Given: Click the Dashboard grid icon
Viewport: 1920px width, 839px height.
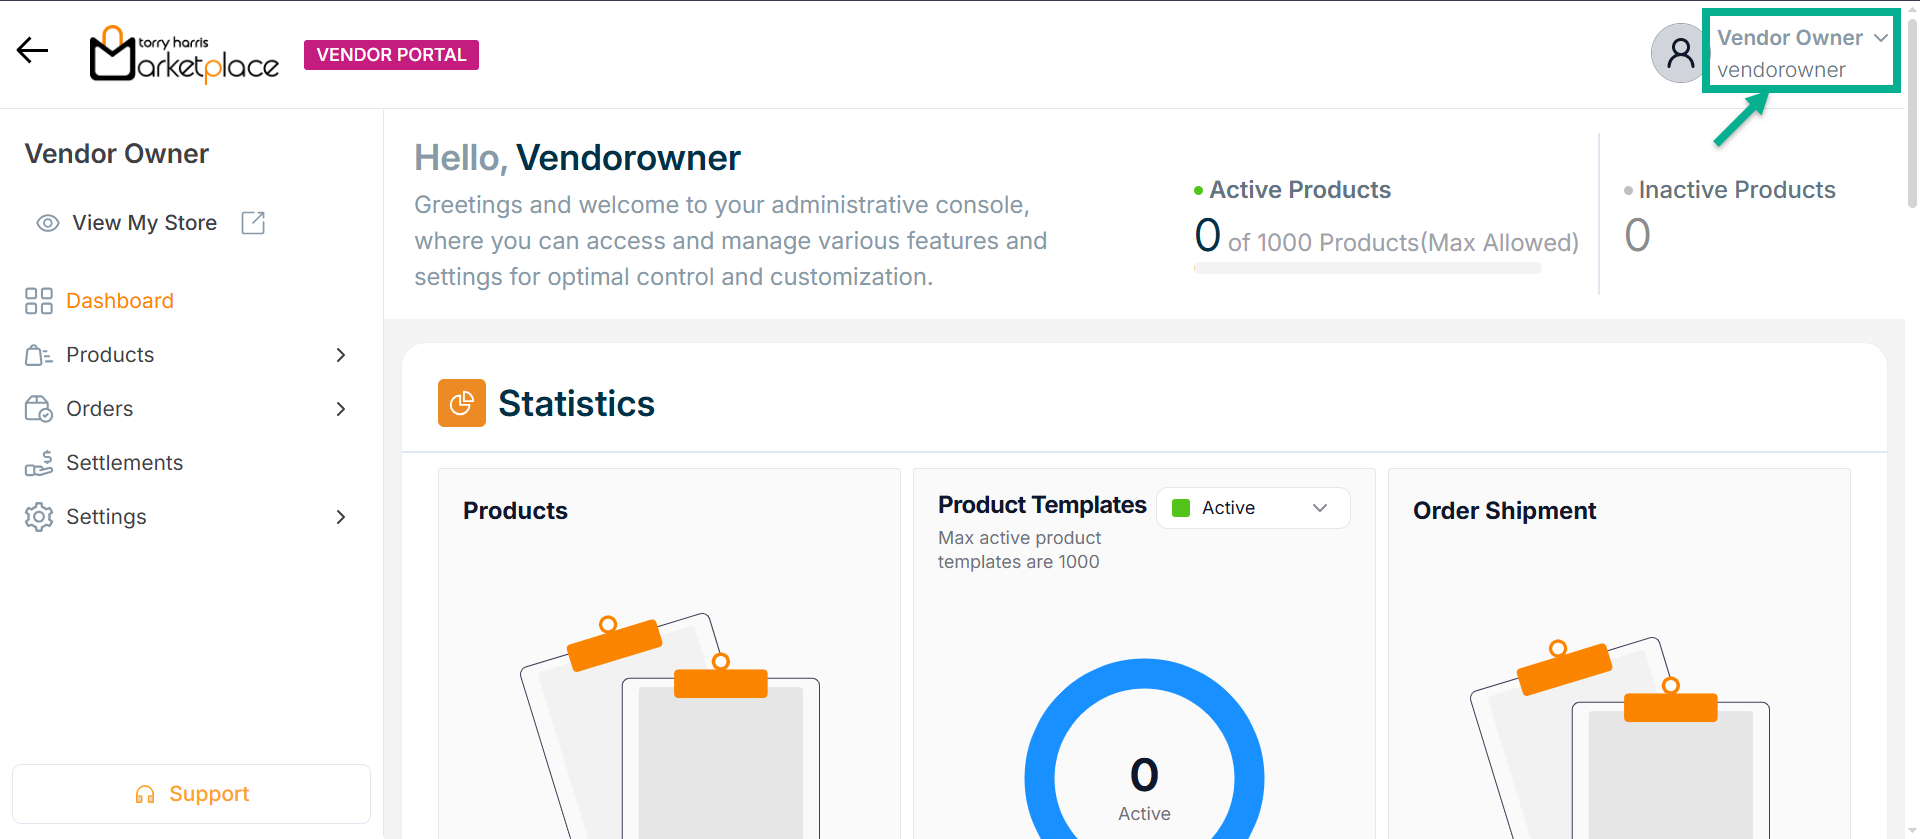Looking at the screenshot, I should (x=39, y=301).
